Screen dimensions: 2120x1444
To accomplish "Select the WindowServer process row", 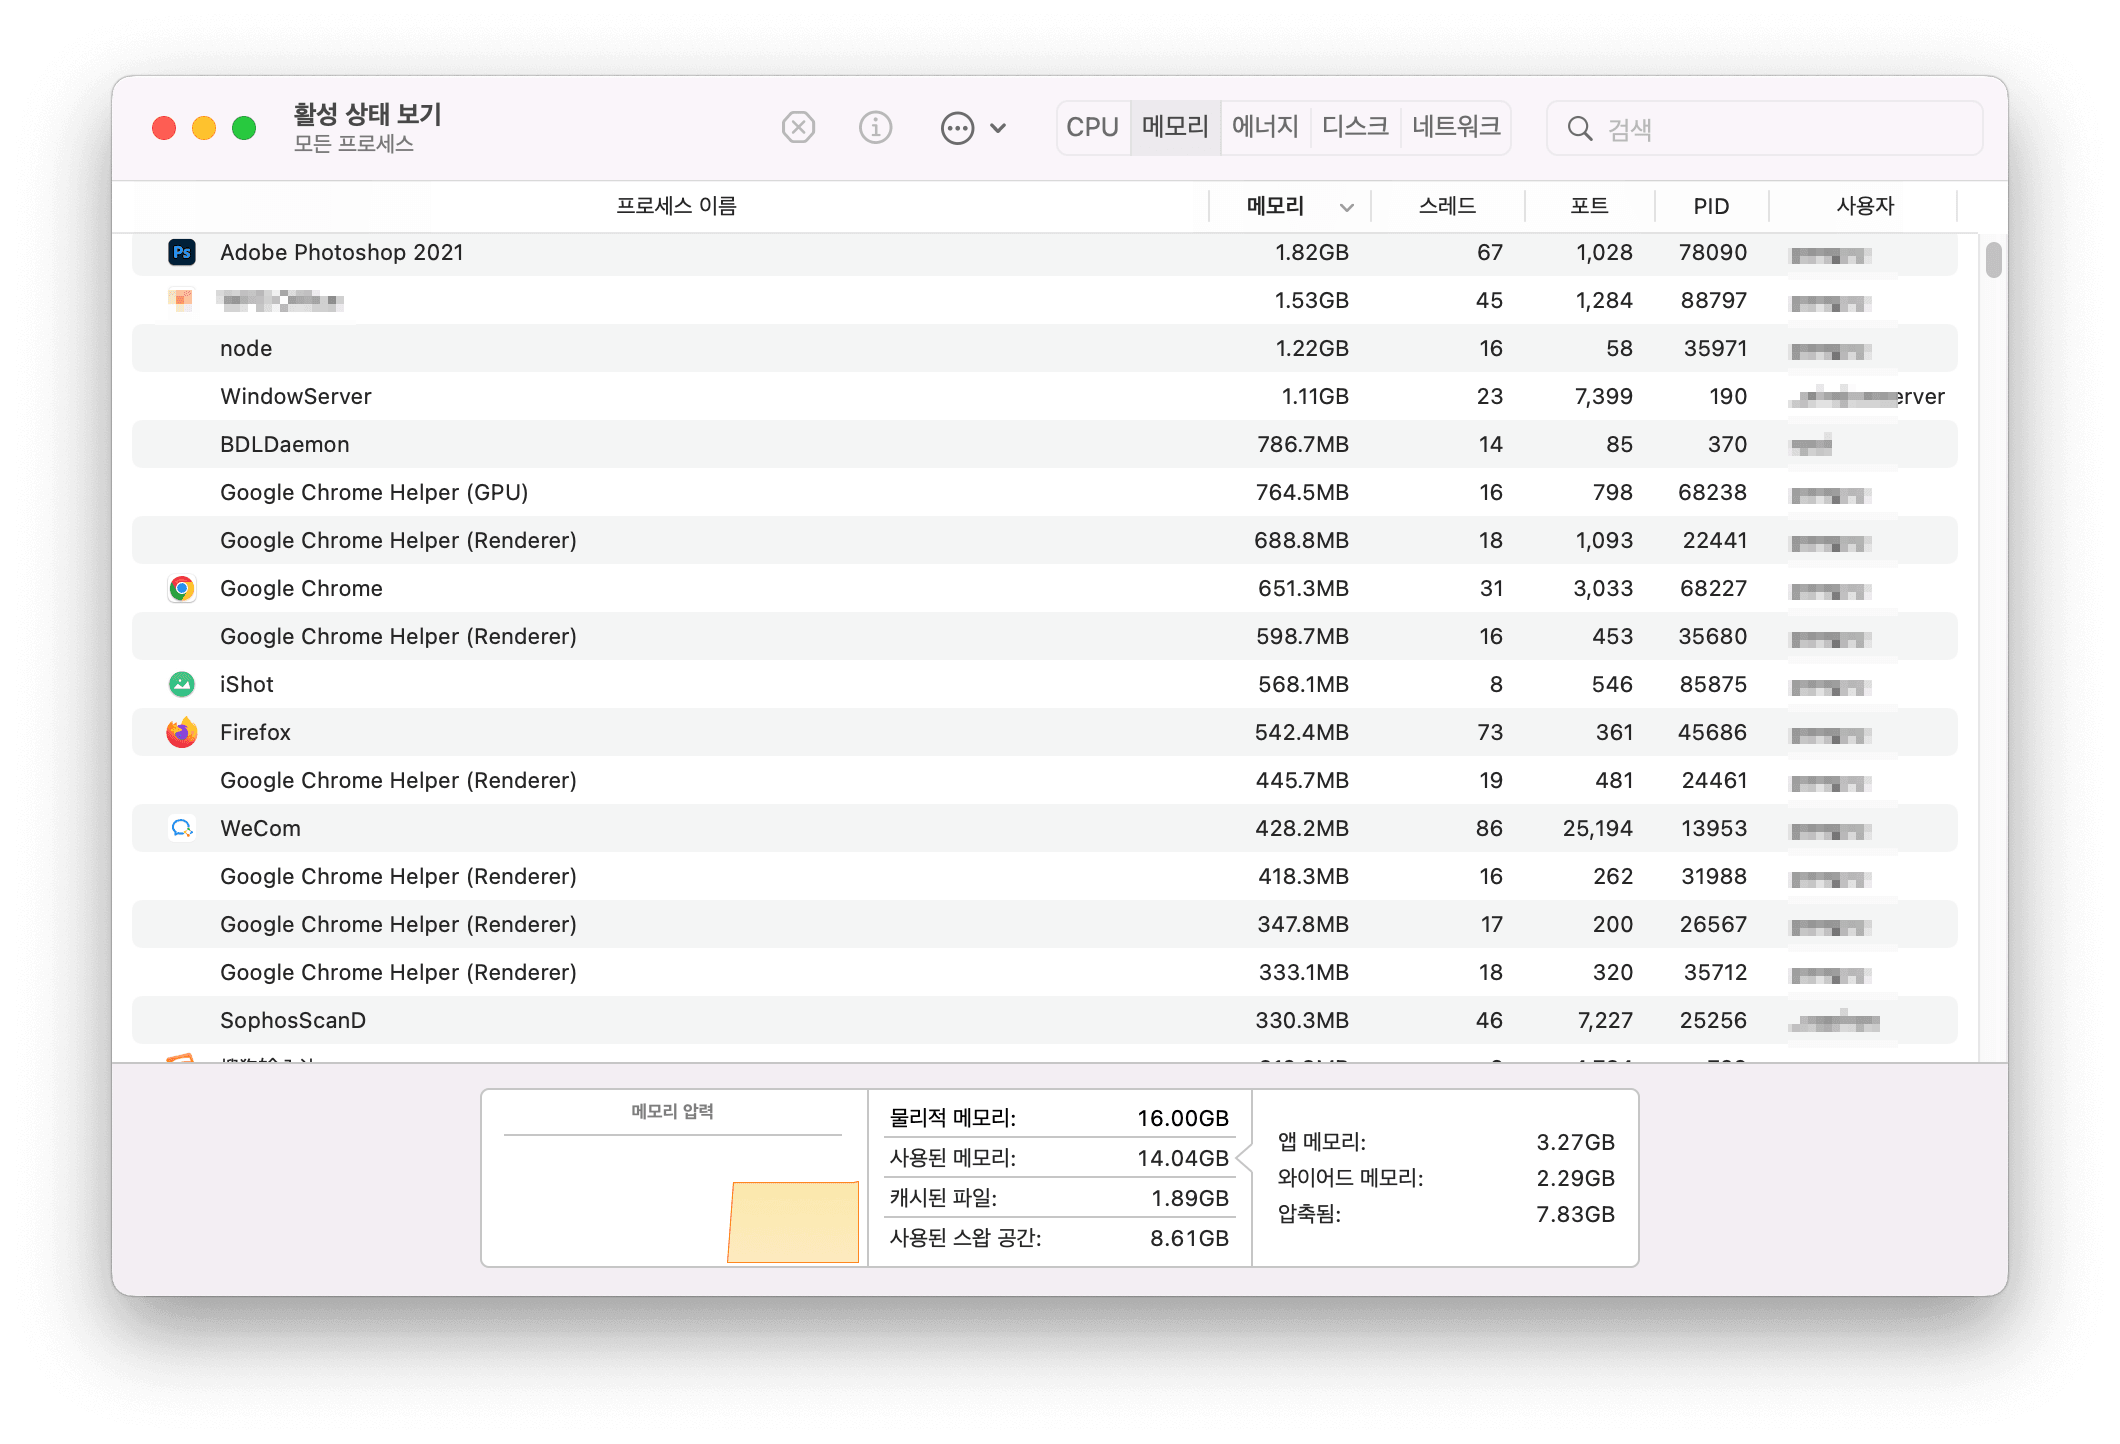I will (x=1044, y=396).
